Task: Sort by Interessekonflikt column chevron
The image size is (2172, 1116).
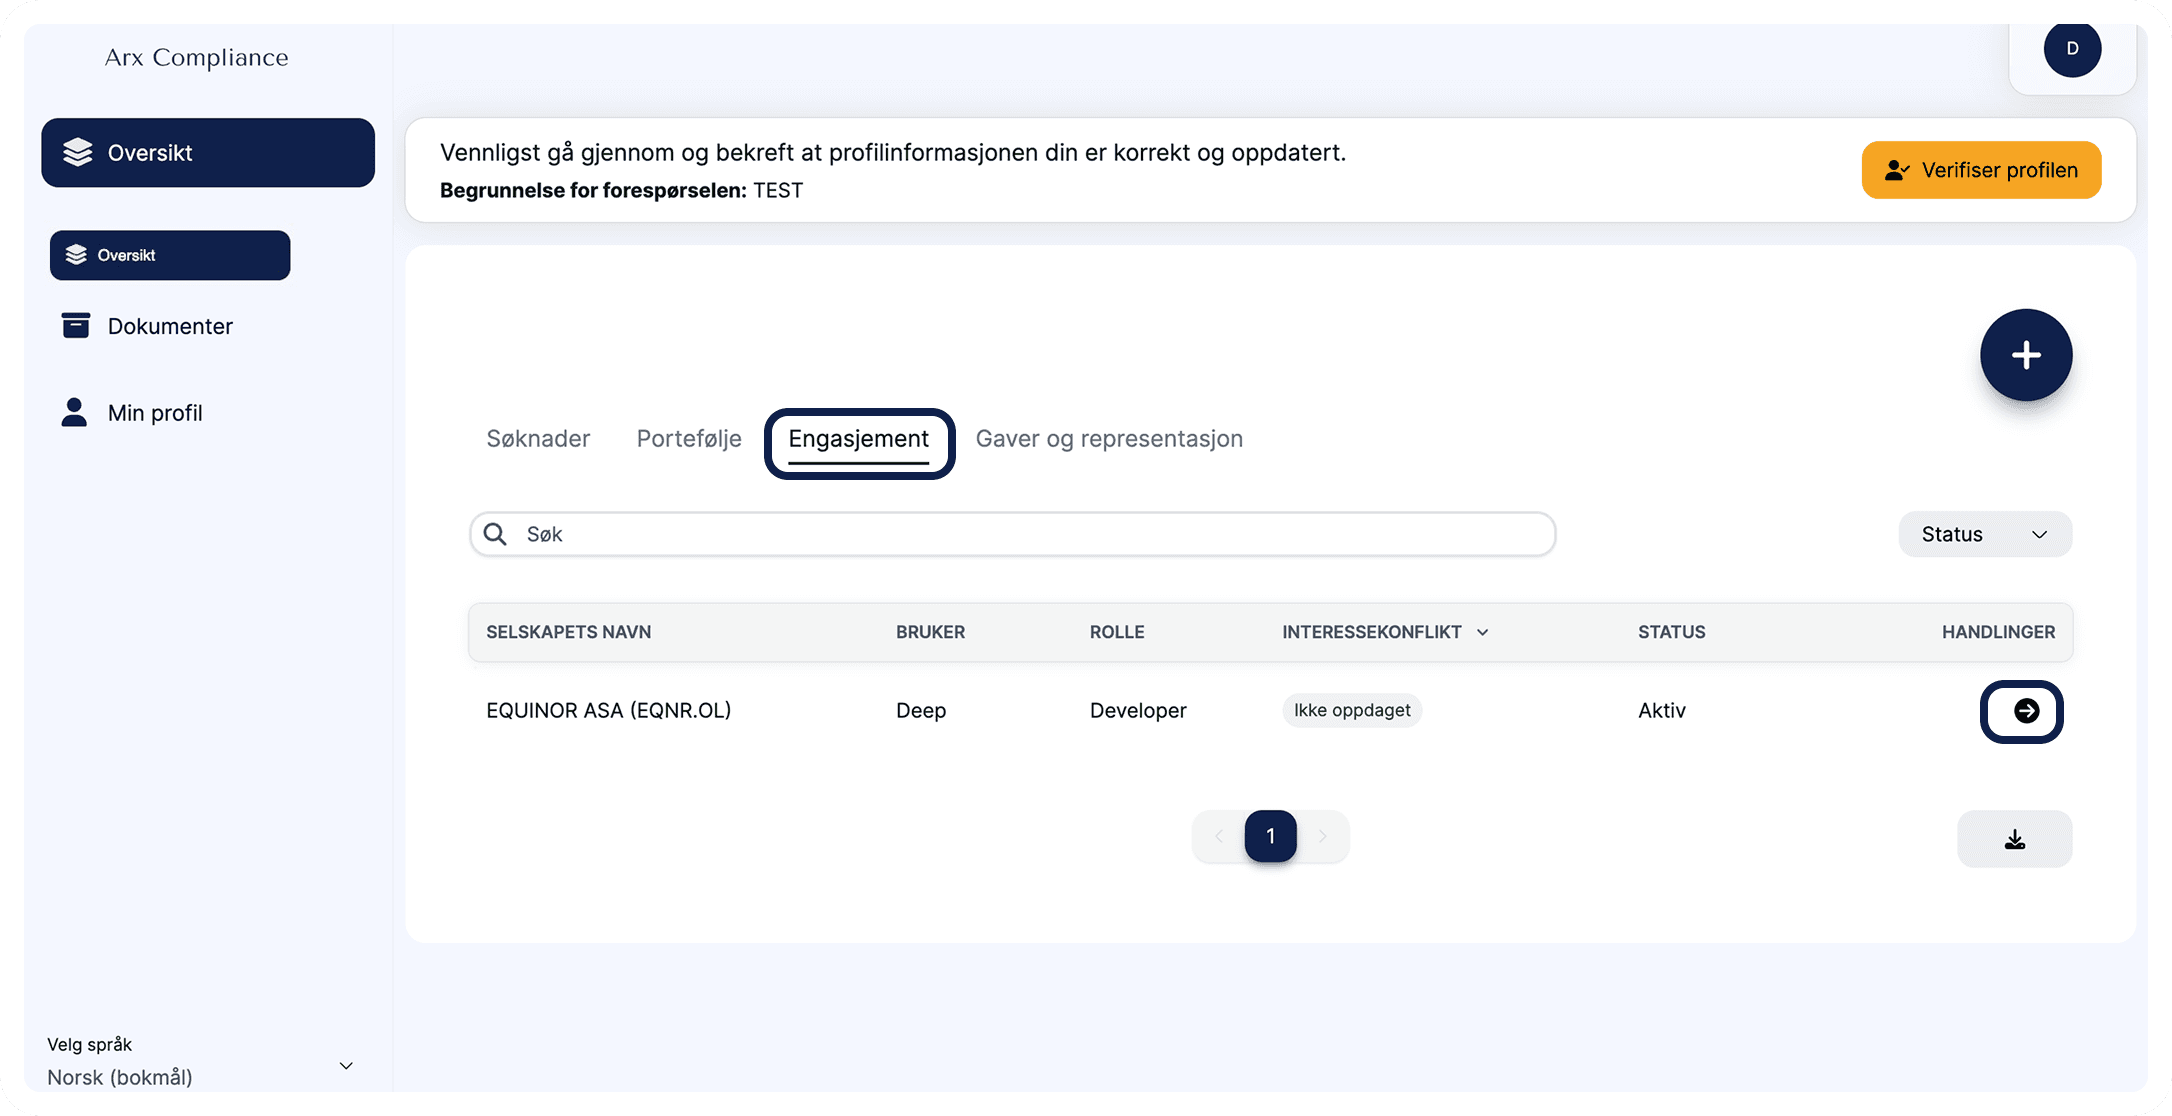Action: pos(1483,632)
